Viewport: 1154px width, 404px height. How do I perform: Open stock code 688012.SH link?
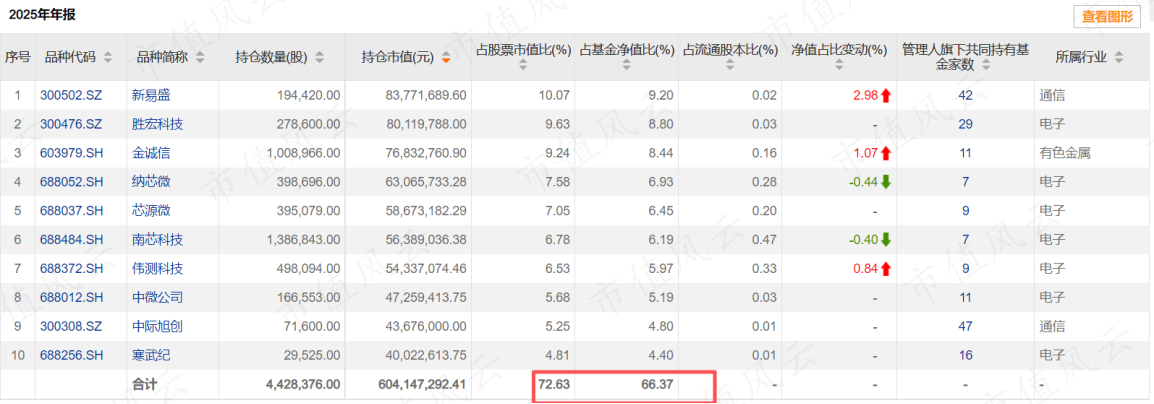69,297
